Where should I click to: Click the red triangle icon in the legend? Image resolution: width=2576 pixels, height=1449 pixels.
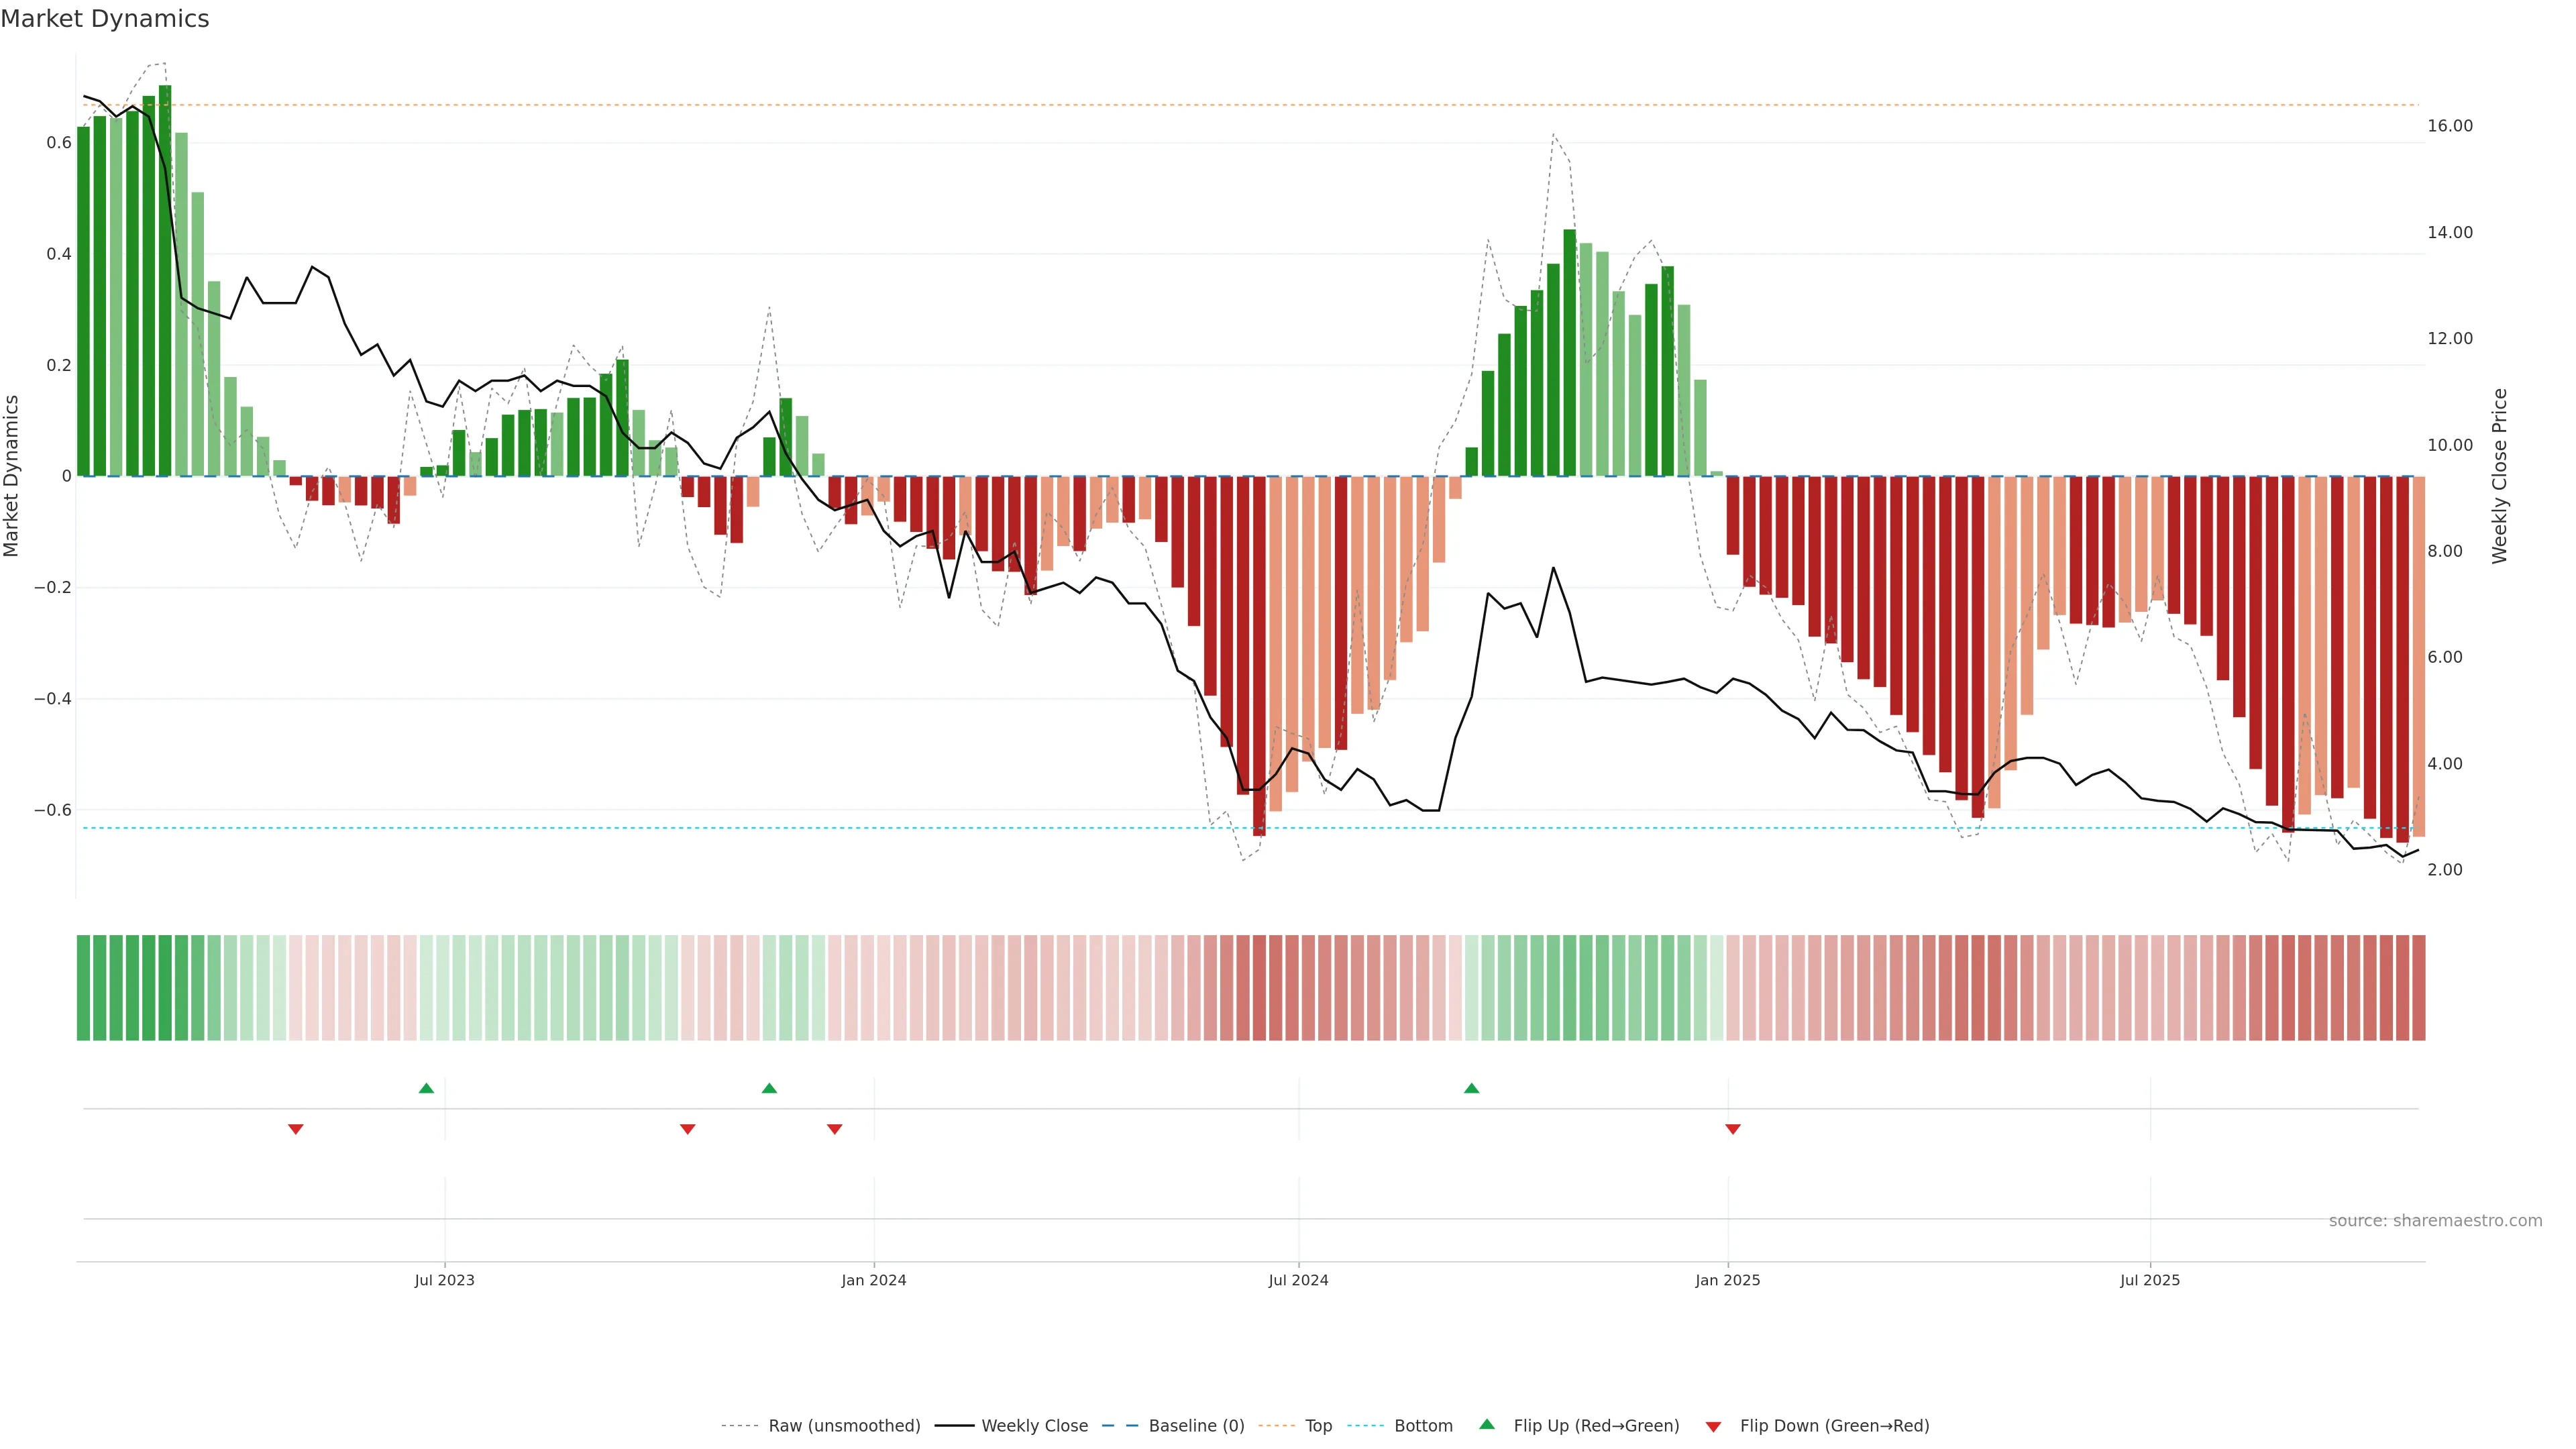[x=1713, y=1426]
